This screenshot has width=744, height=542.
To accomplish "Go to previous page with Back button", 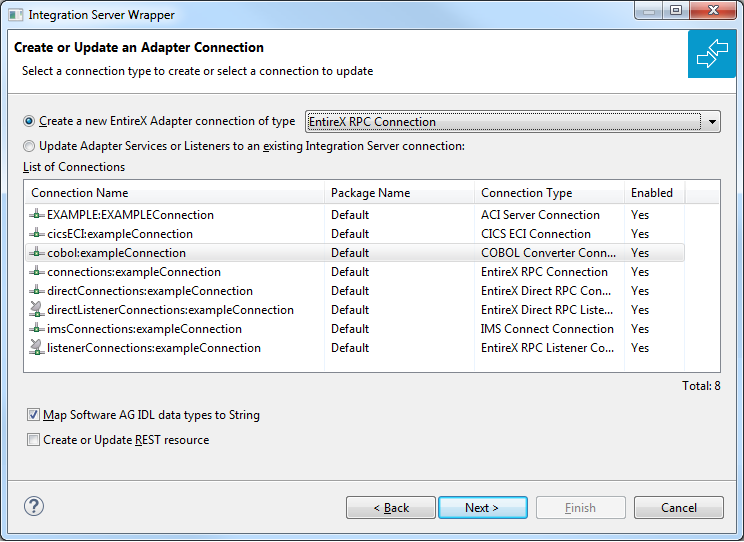I will coord(391,508).
